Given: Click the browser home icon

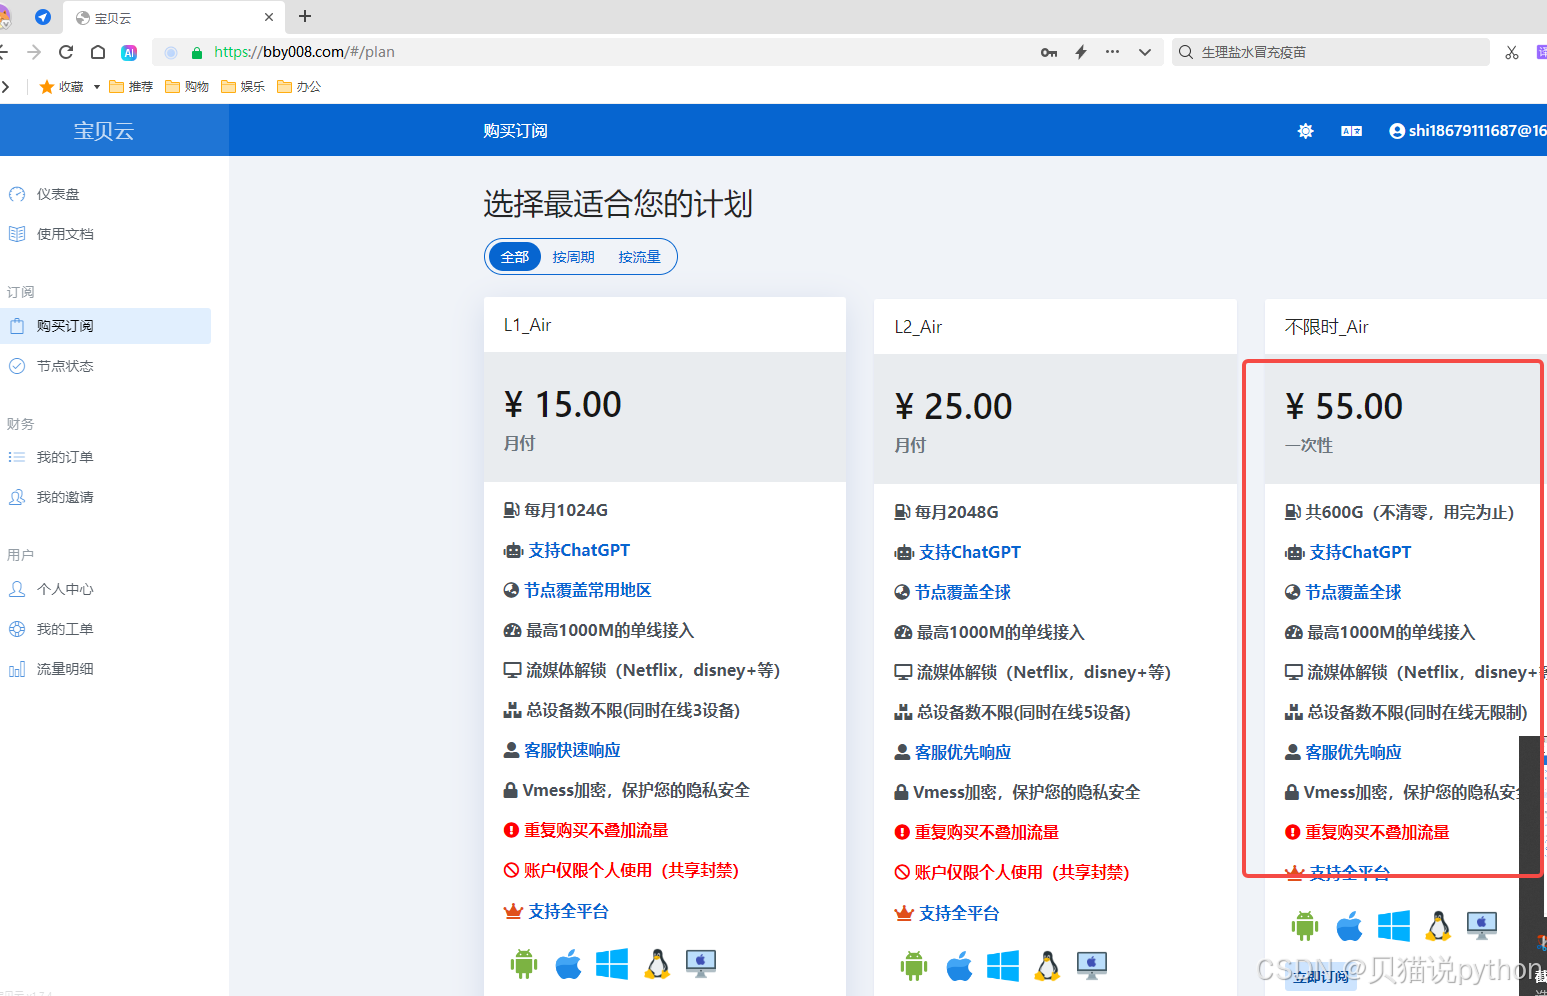Looking at the screenshot, I should [98, 52].
